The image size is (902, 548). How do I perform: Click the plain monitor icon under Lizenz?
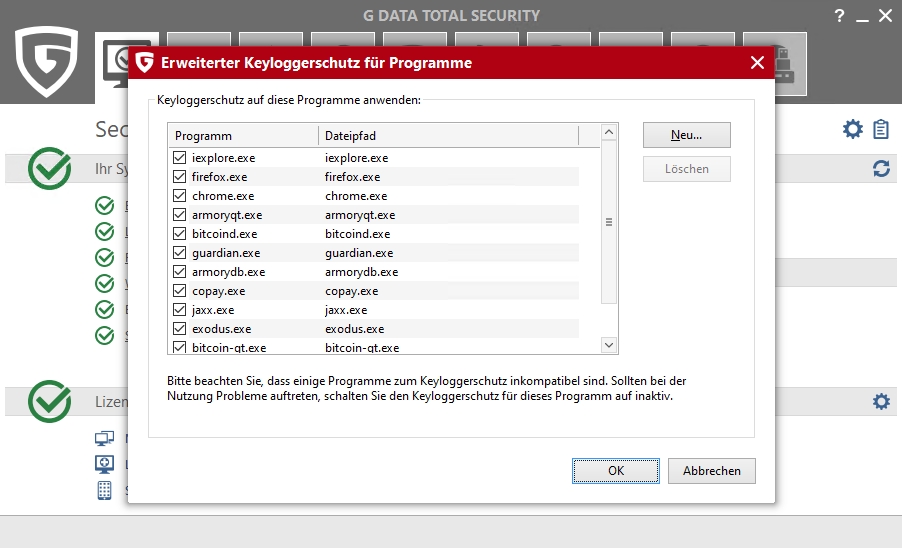tap(104, 439)
